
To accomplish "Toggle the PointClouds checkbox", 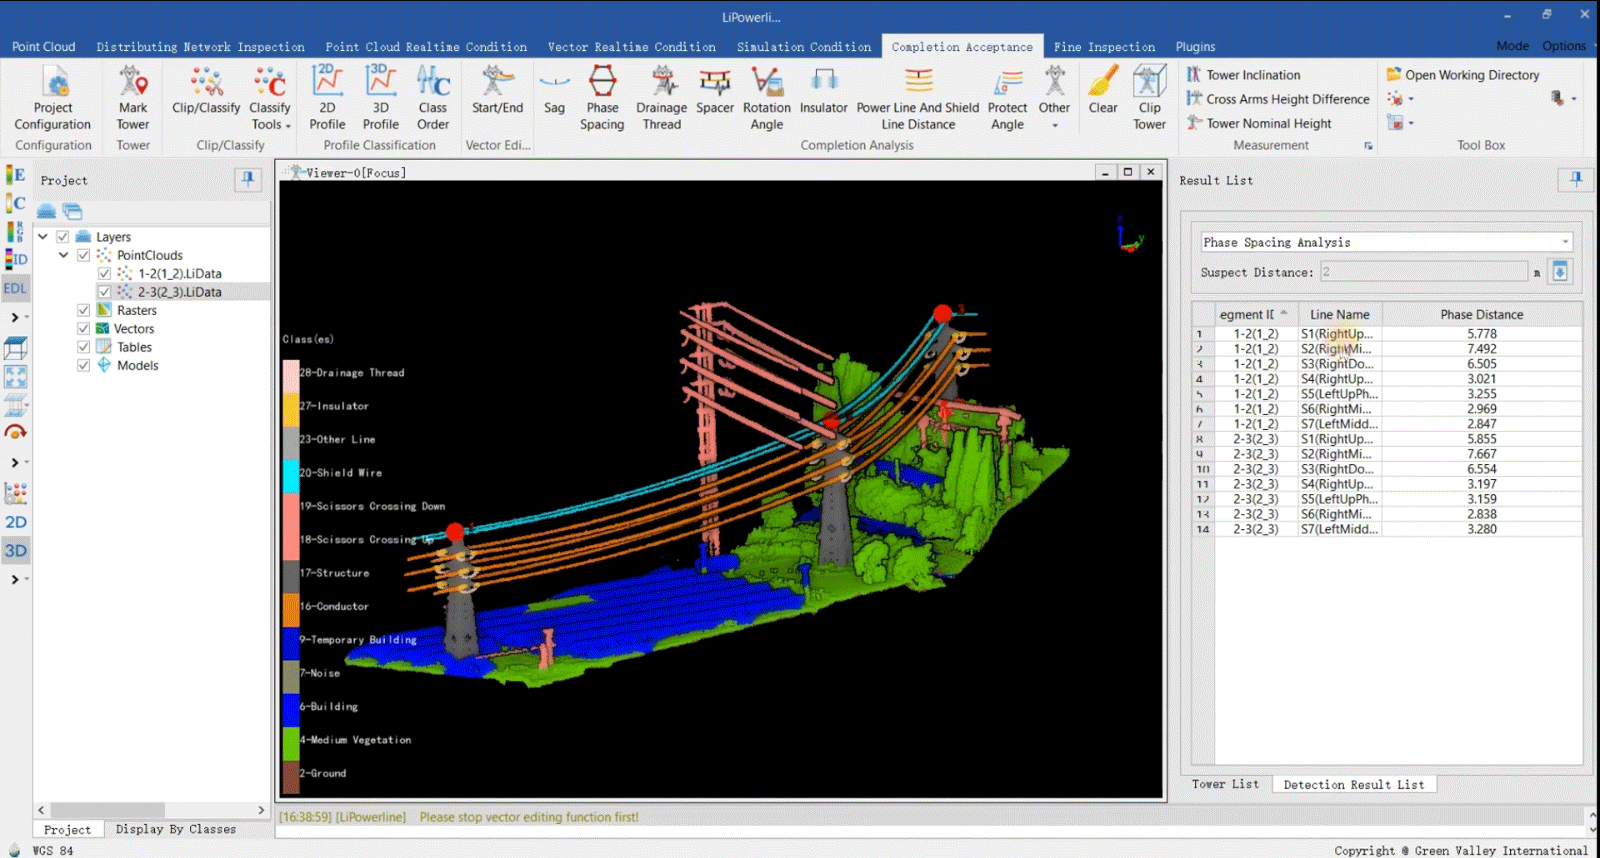I will (x=83, y=255).
